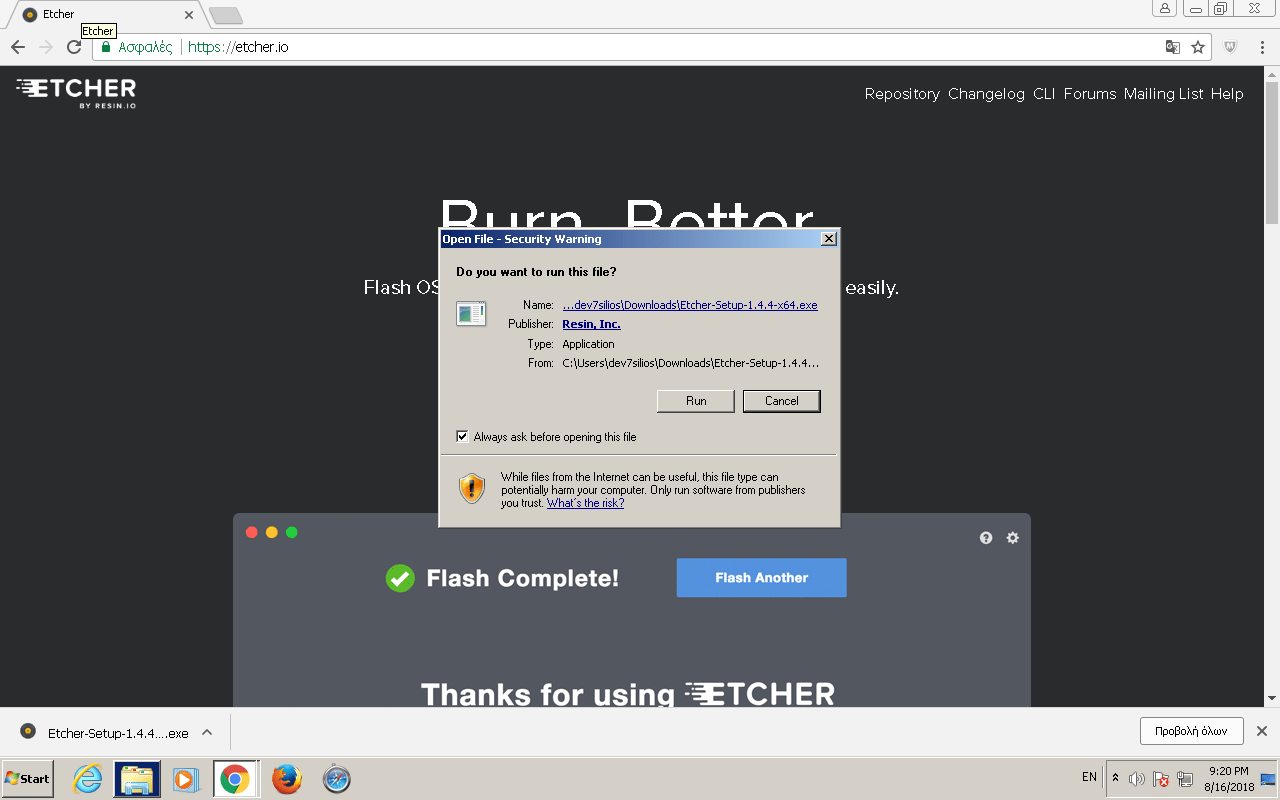Image resolution: width=1280 pixels, height=800 pixels.
Task: Cancel the Open File security dialog
Action: [782, 401]
